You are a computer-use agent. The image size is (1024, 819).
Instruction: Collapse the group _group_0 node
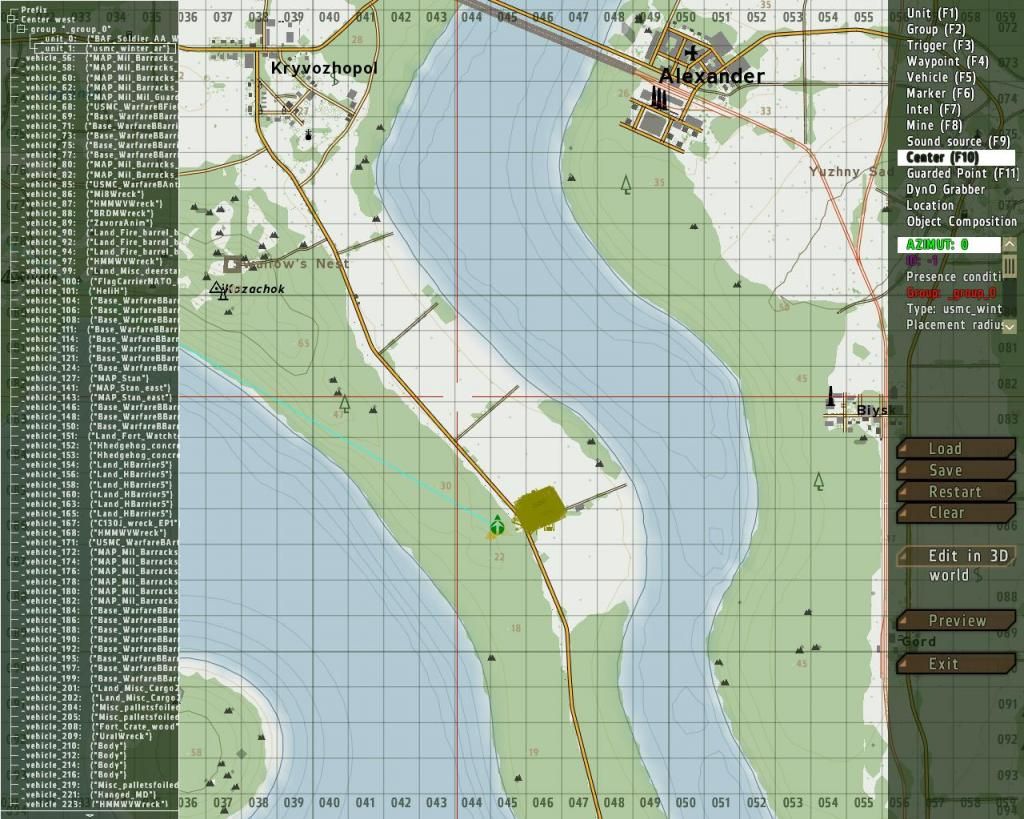21,29
